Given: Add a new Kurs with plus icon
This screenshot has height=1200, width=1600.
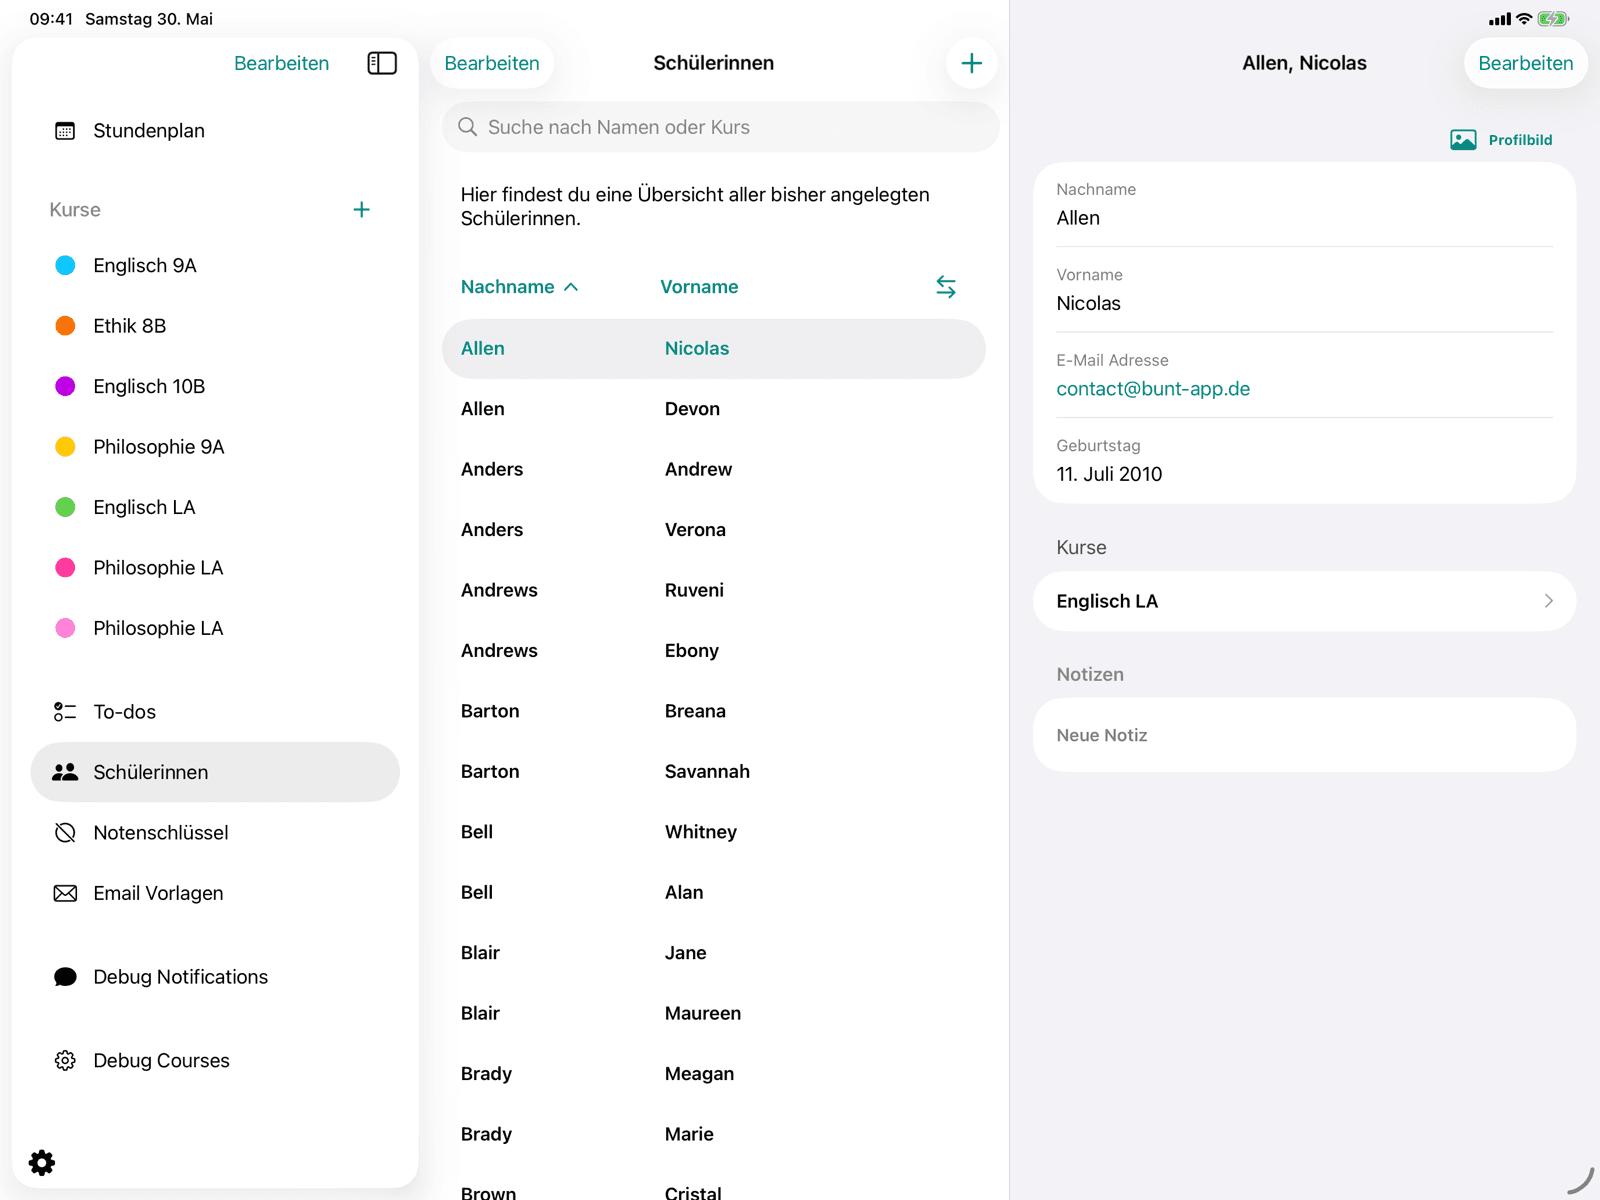Looking at the screenshot, I should click(362, 210).
